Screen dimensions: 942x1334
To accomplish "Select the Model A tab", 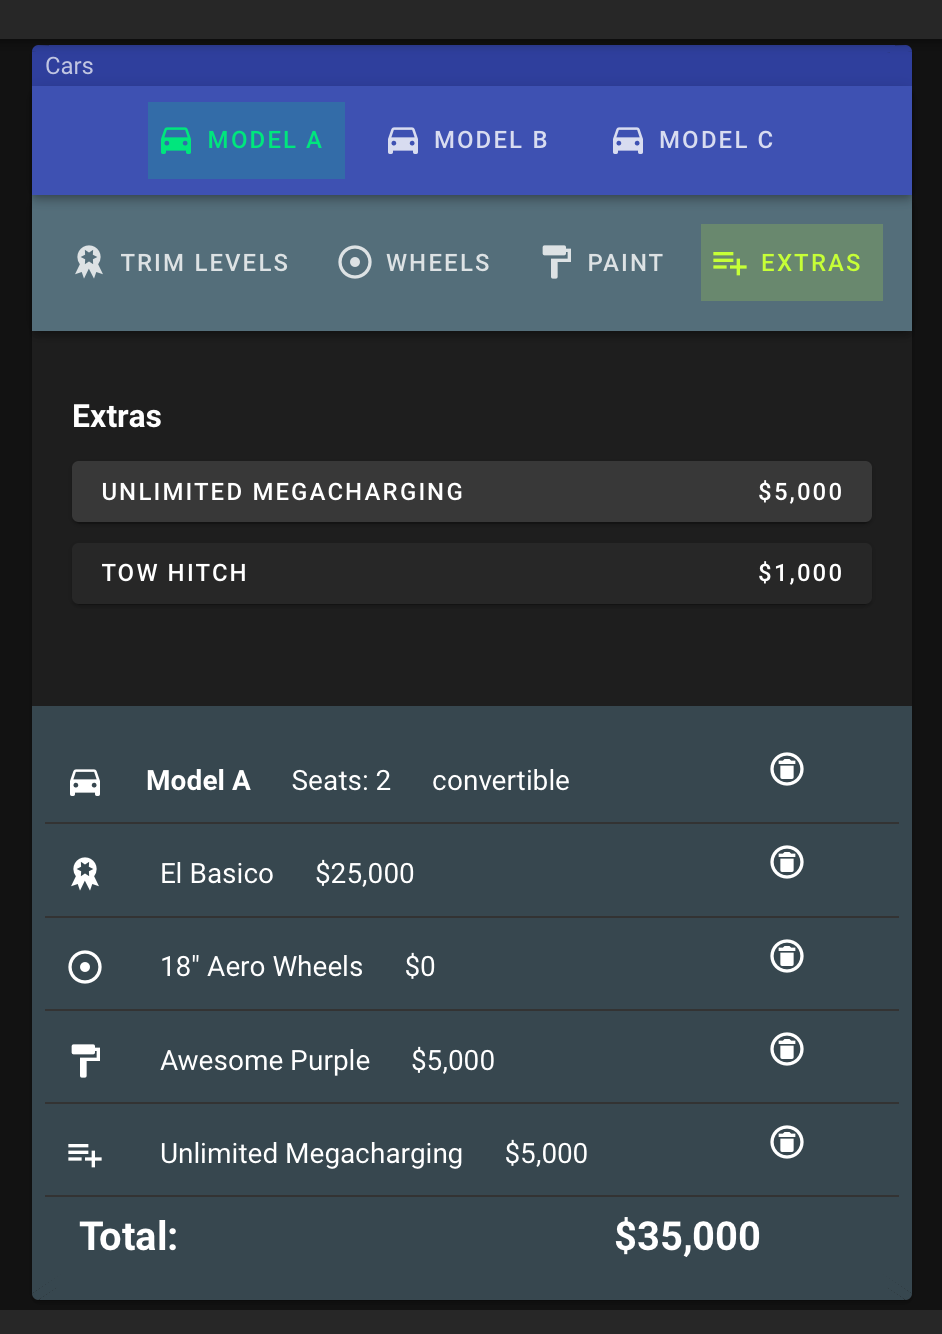I will click(x=246, y=140).
